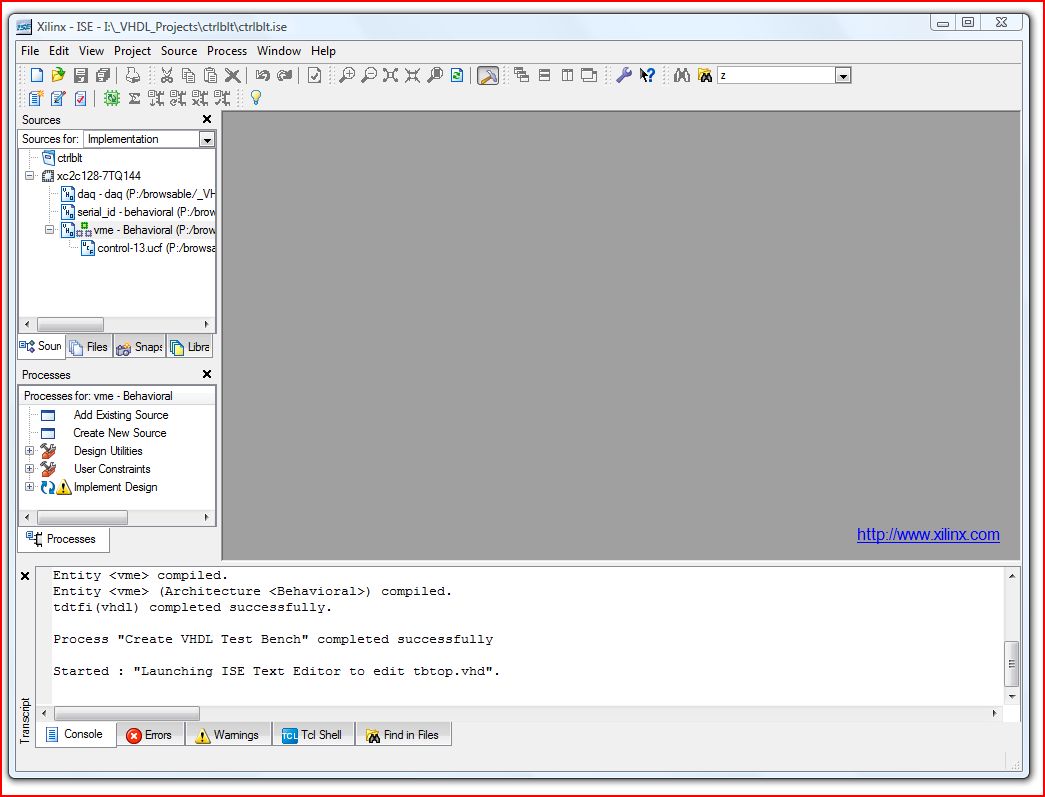Click the Cut scissors icon
The image size is (1045, 797).
point(167,75)
